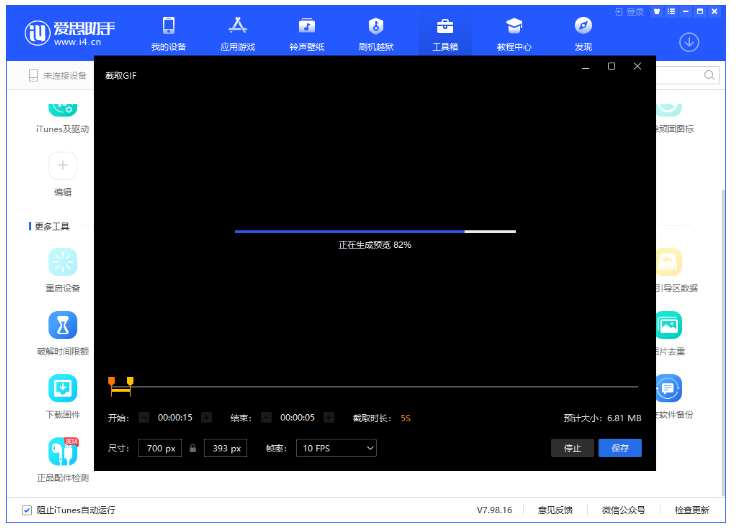The width and height of the screenshot is (736, 530).
Task: Click the 截取时长 5S value
Action: (x=406, y=418)
